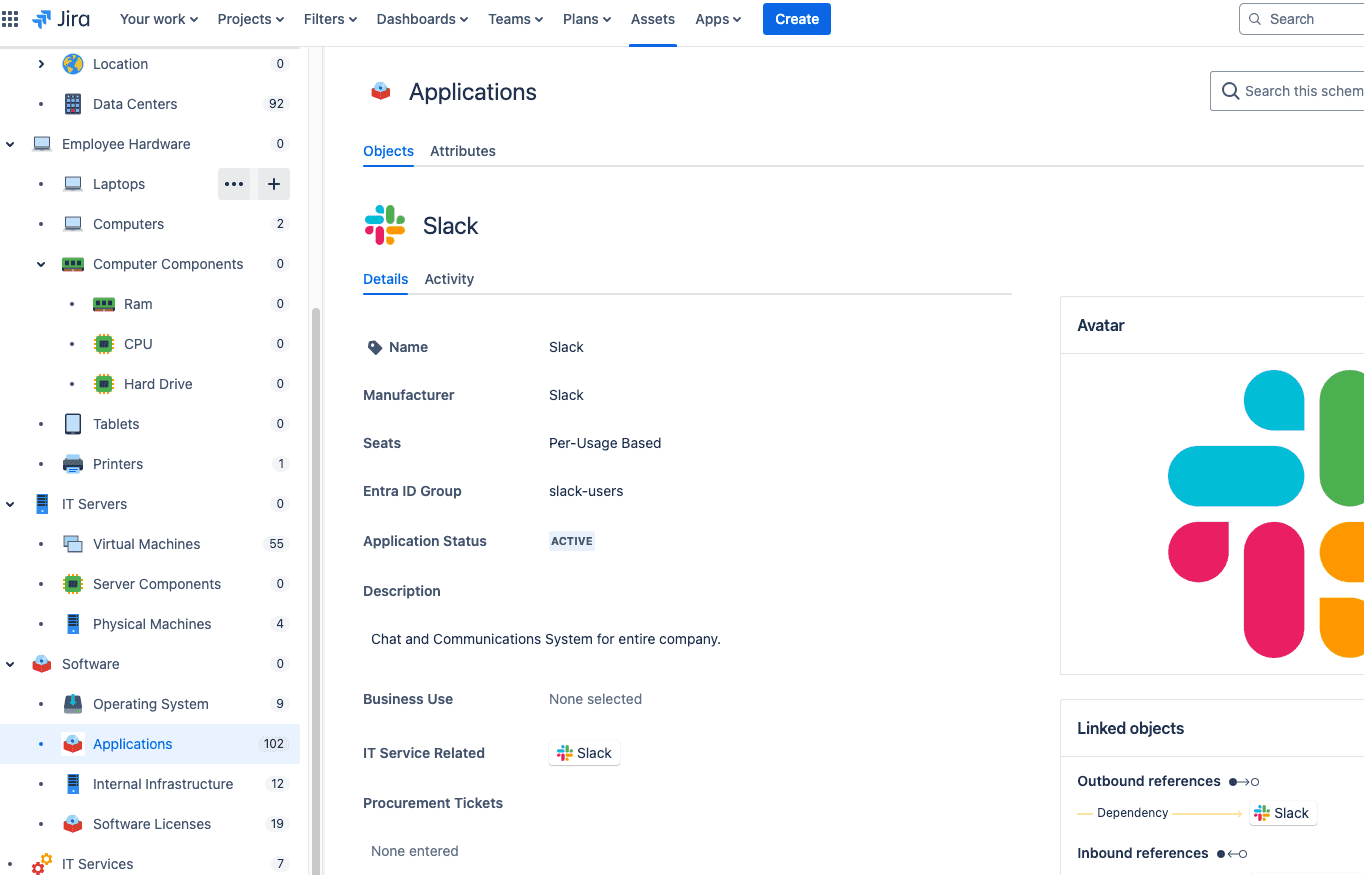Click the plus icon next to Laptops

click(x=274, y=184)
